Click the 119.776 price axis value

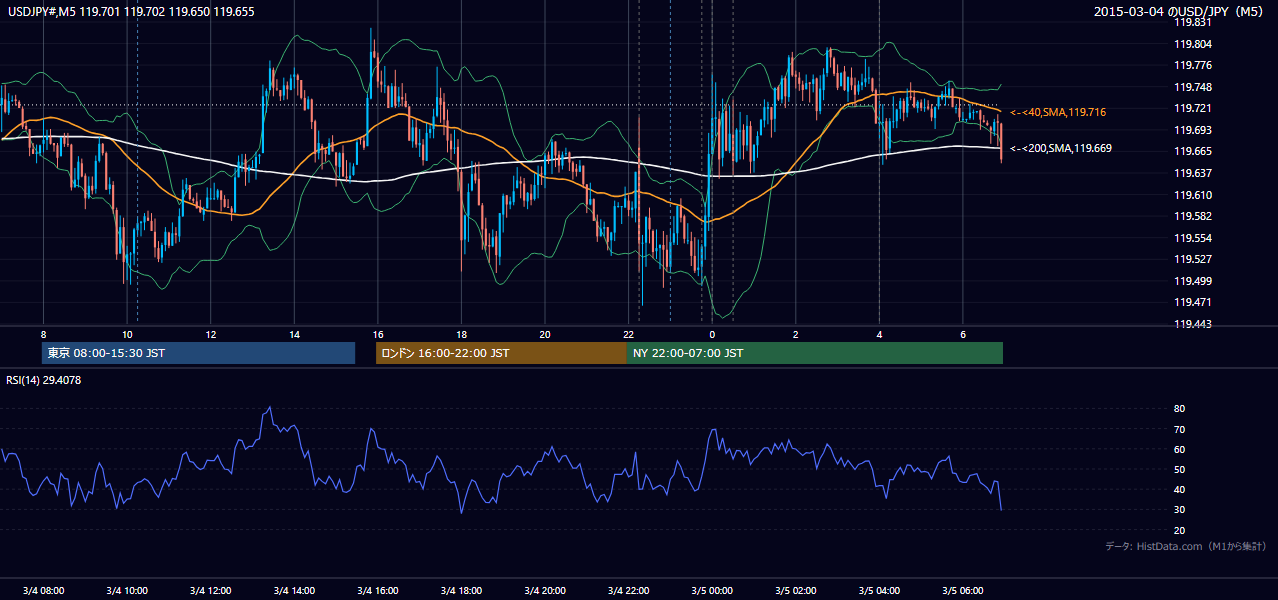pyautogui.click(x=1193, y=66)
